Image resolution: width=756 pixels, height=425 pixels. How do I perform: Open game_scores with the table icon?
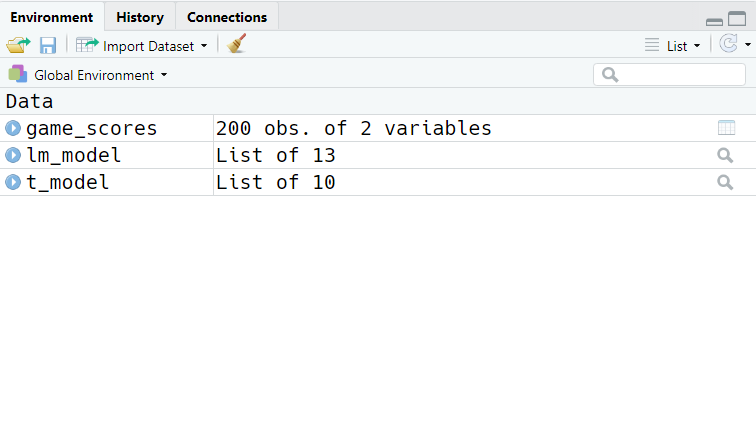[726, 128]
